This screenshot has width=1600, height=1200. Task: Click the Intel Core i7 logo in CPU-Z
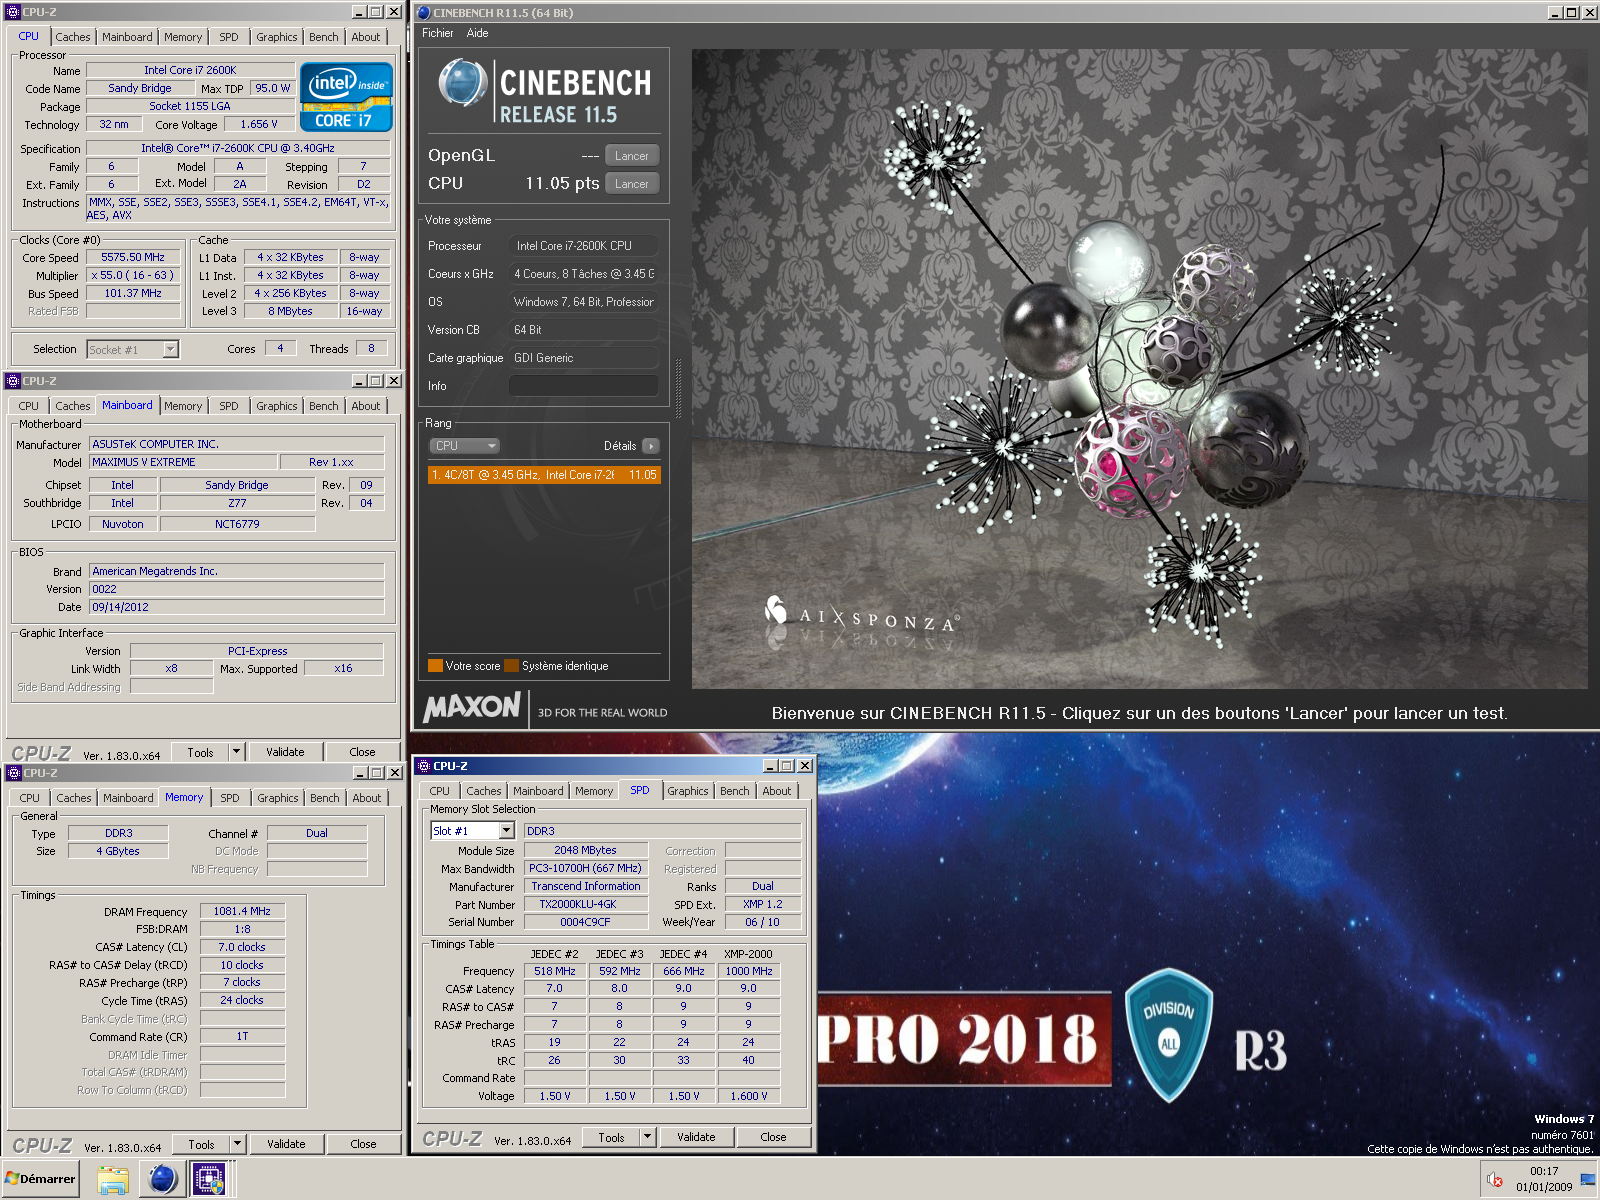pyautogui.click(x=346, y=97)
